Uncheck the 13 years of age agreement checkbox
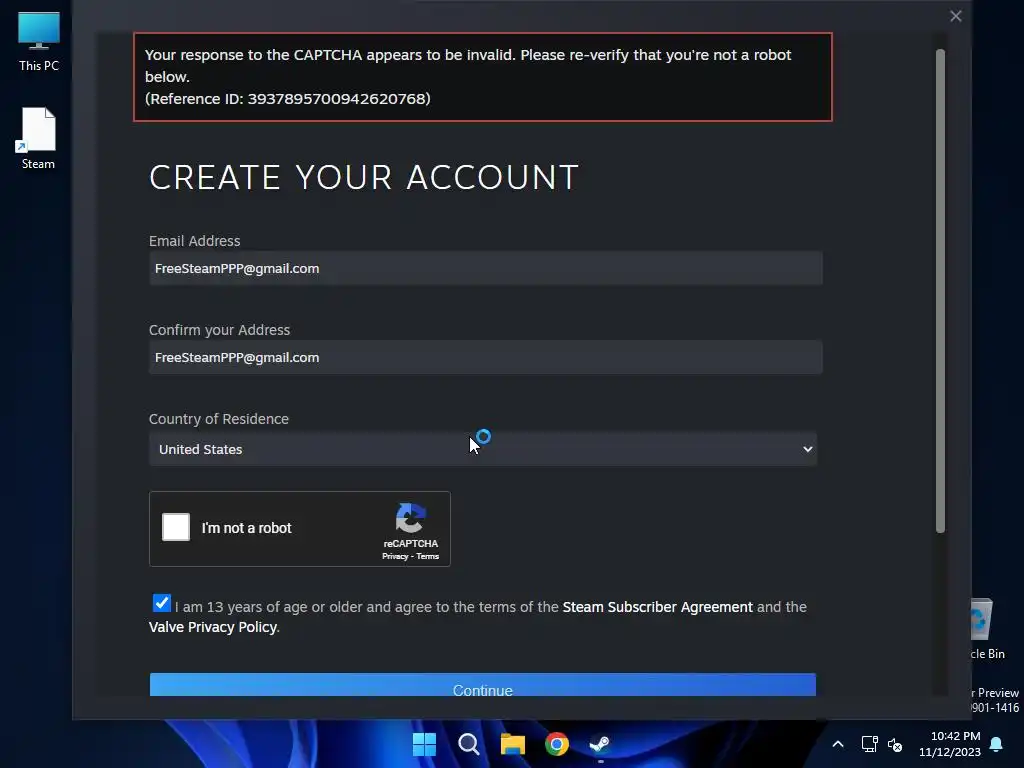Viewport: 1024px width, 768px height. [x=161, y=603]
